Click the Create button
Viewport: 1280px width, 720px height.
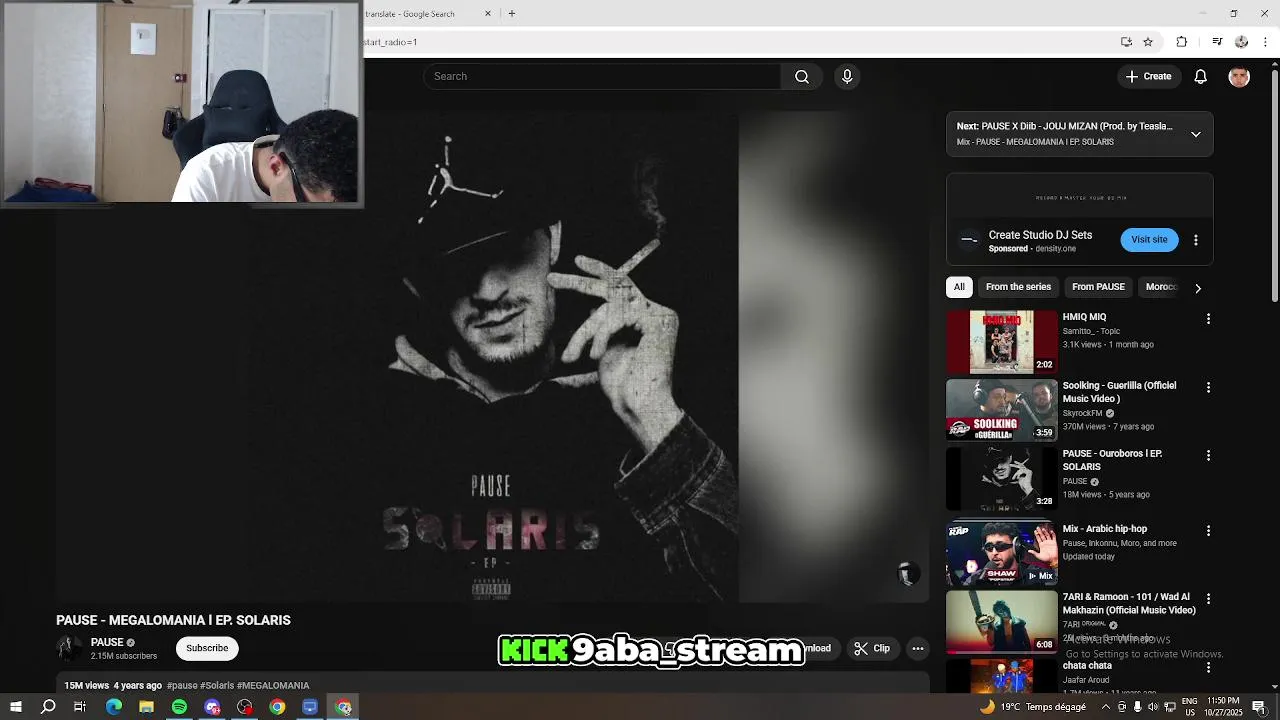[x=1148, y=77]
